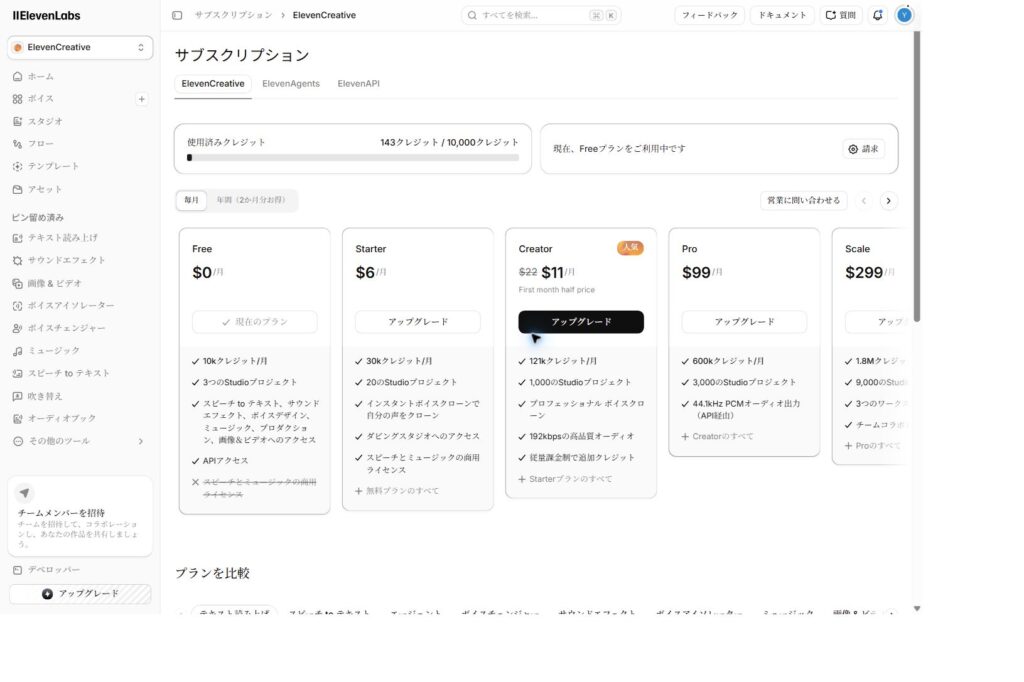1024x682 pixels.
Task: Click 'APIアクセス' feature in Free
Action: pyautogui.click(x=225, y=461)
